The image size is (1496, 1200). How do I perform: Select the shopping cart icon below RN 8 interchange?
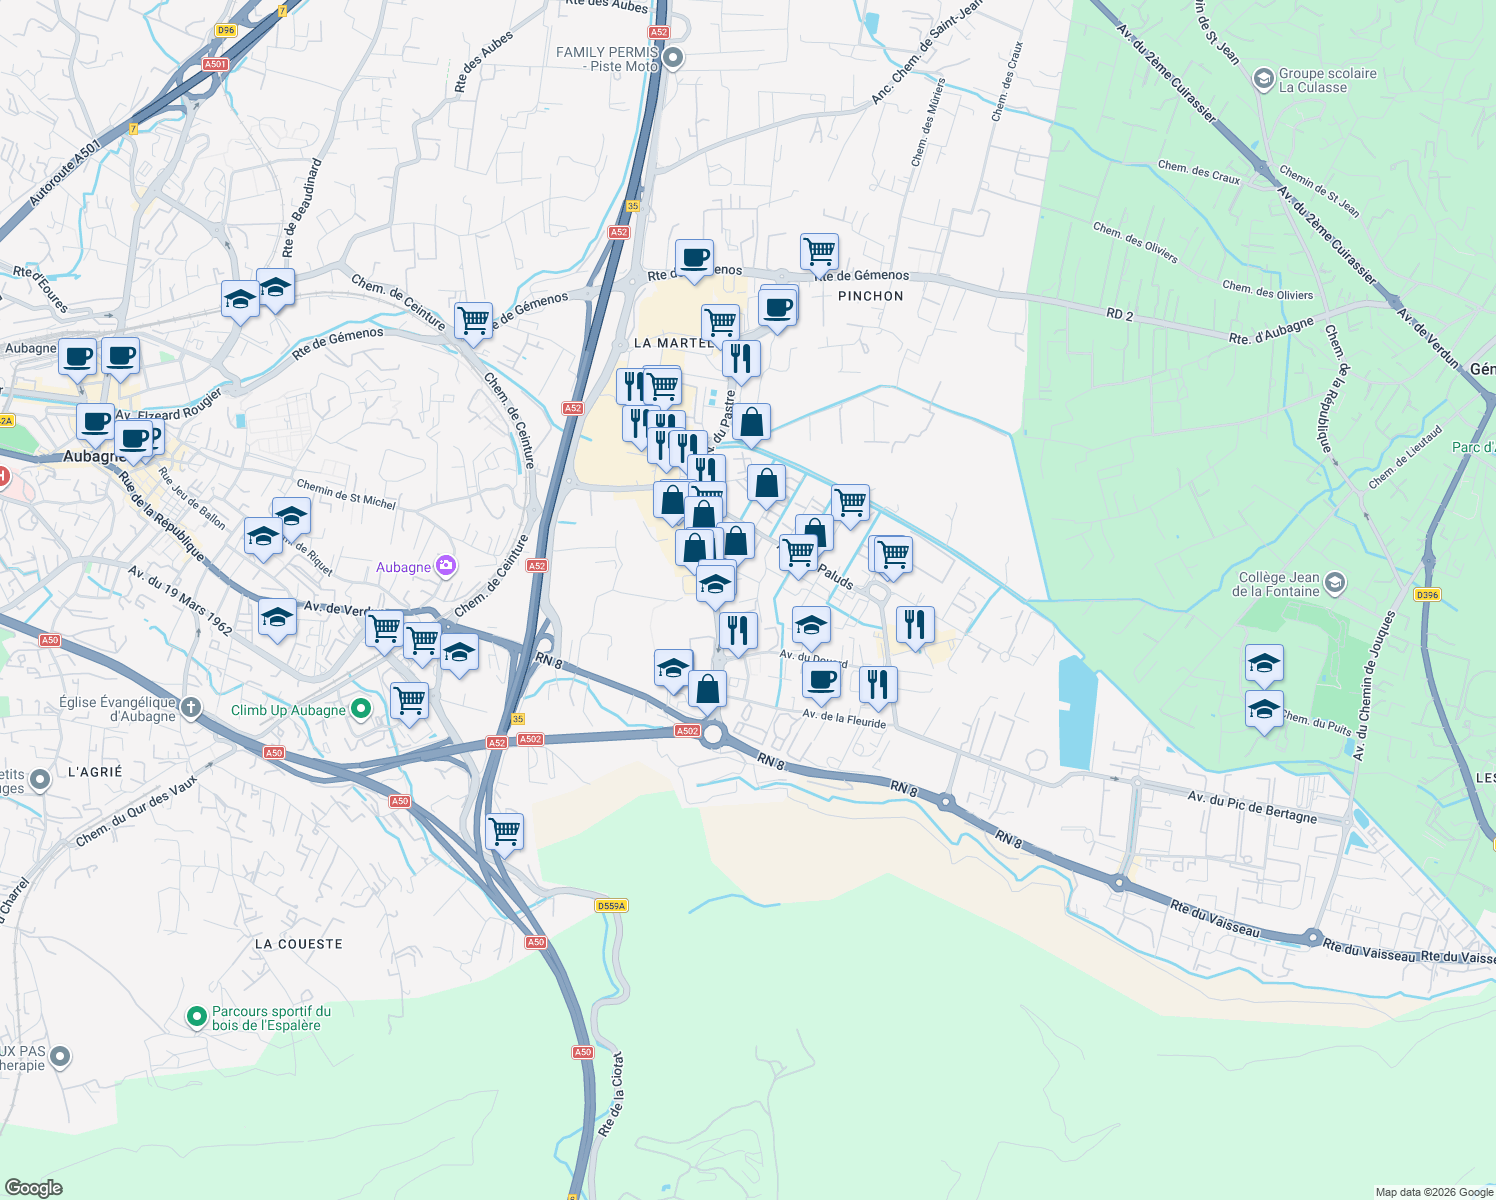[x=505, y=831]
